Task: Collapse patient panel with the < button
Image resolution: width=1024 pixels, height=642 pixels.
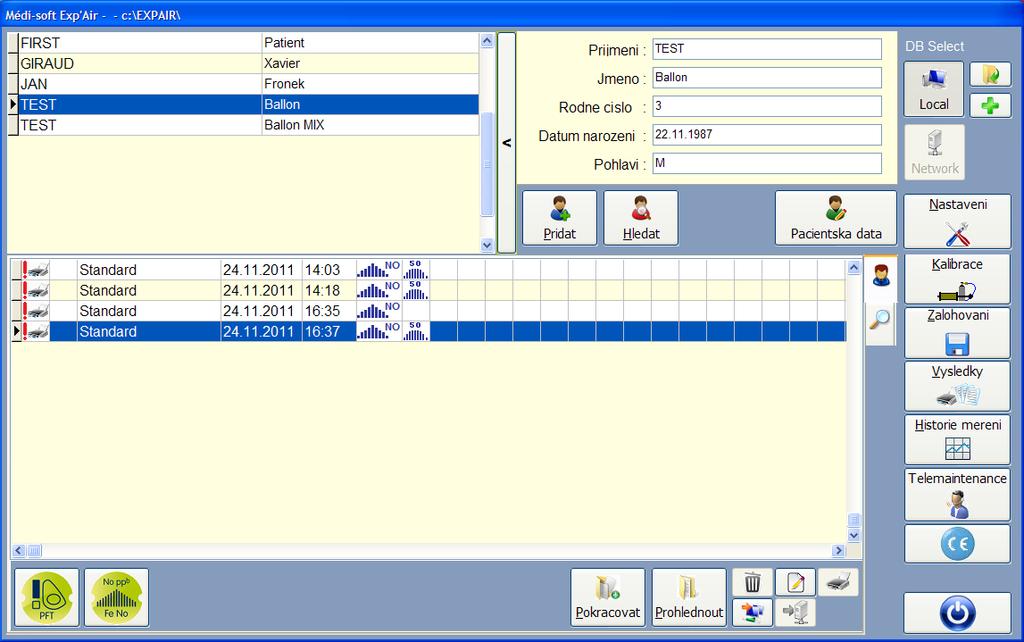Action: click(x=506, y=142)
